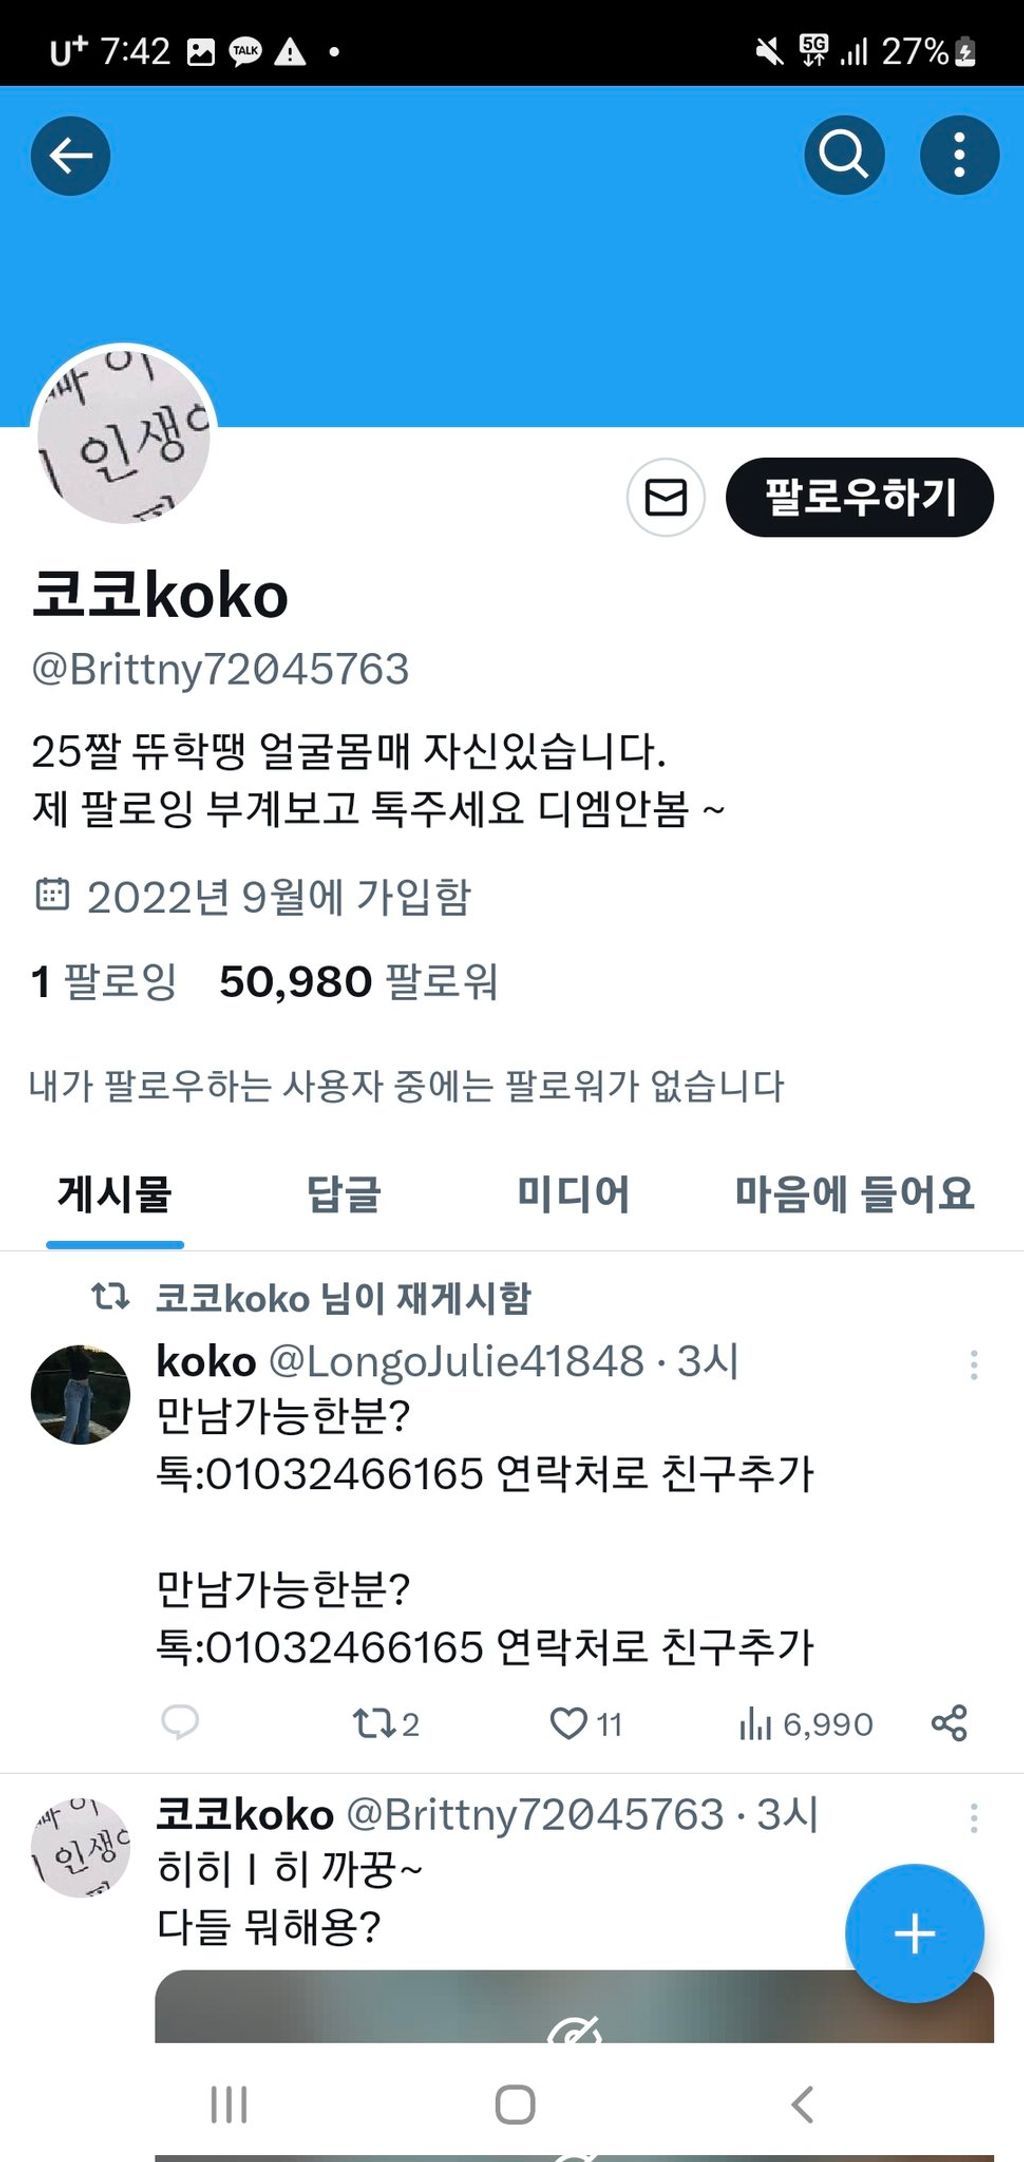Open the 50,980 팔로워 list
Image resolution: width=1024 pixels, height=2162 pixels.
[x=358, y=982]
